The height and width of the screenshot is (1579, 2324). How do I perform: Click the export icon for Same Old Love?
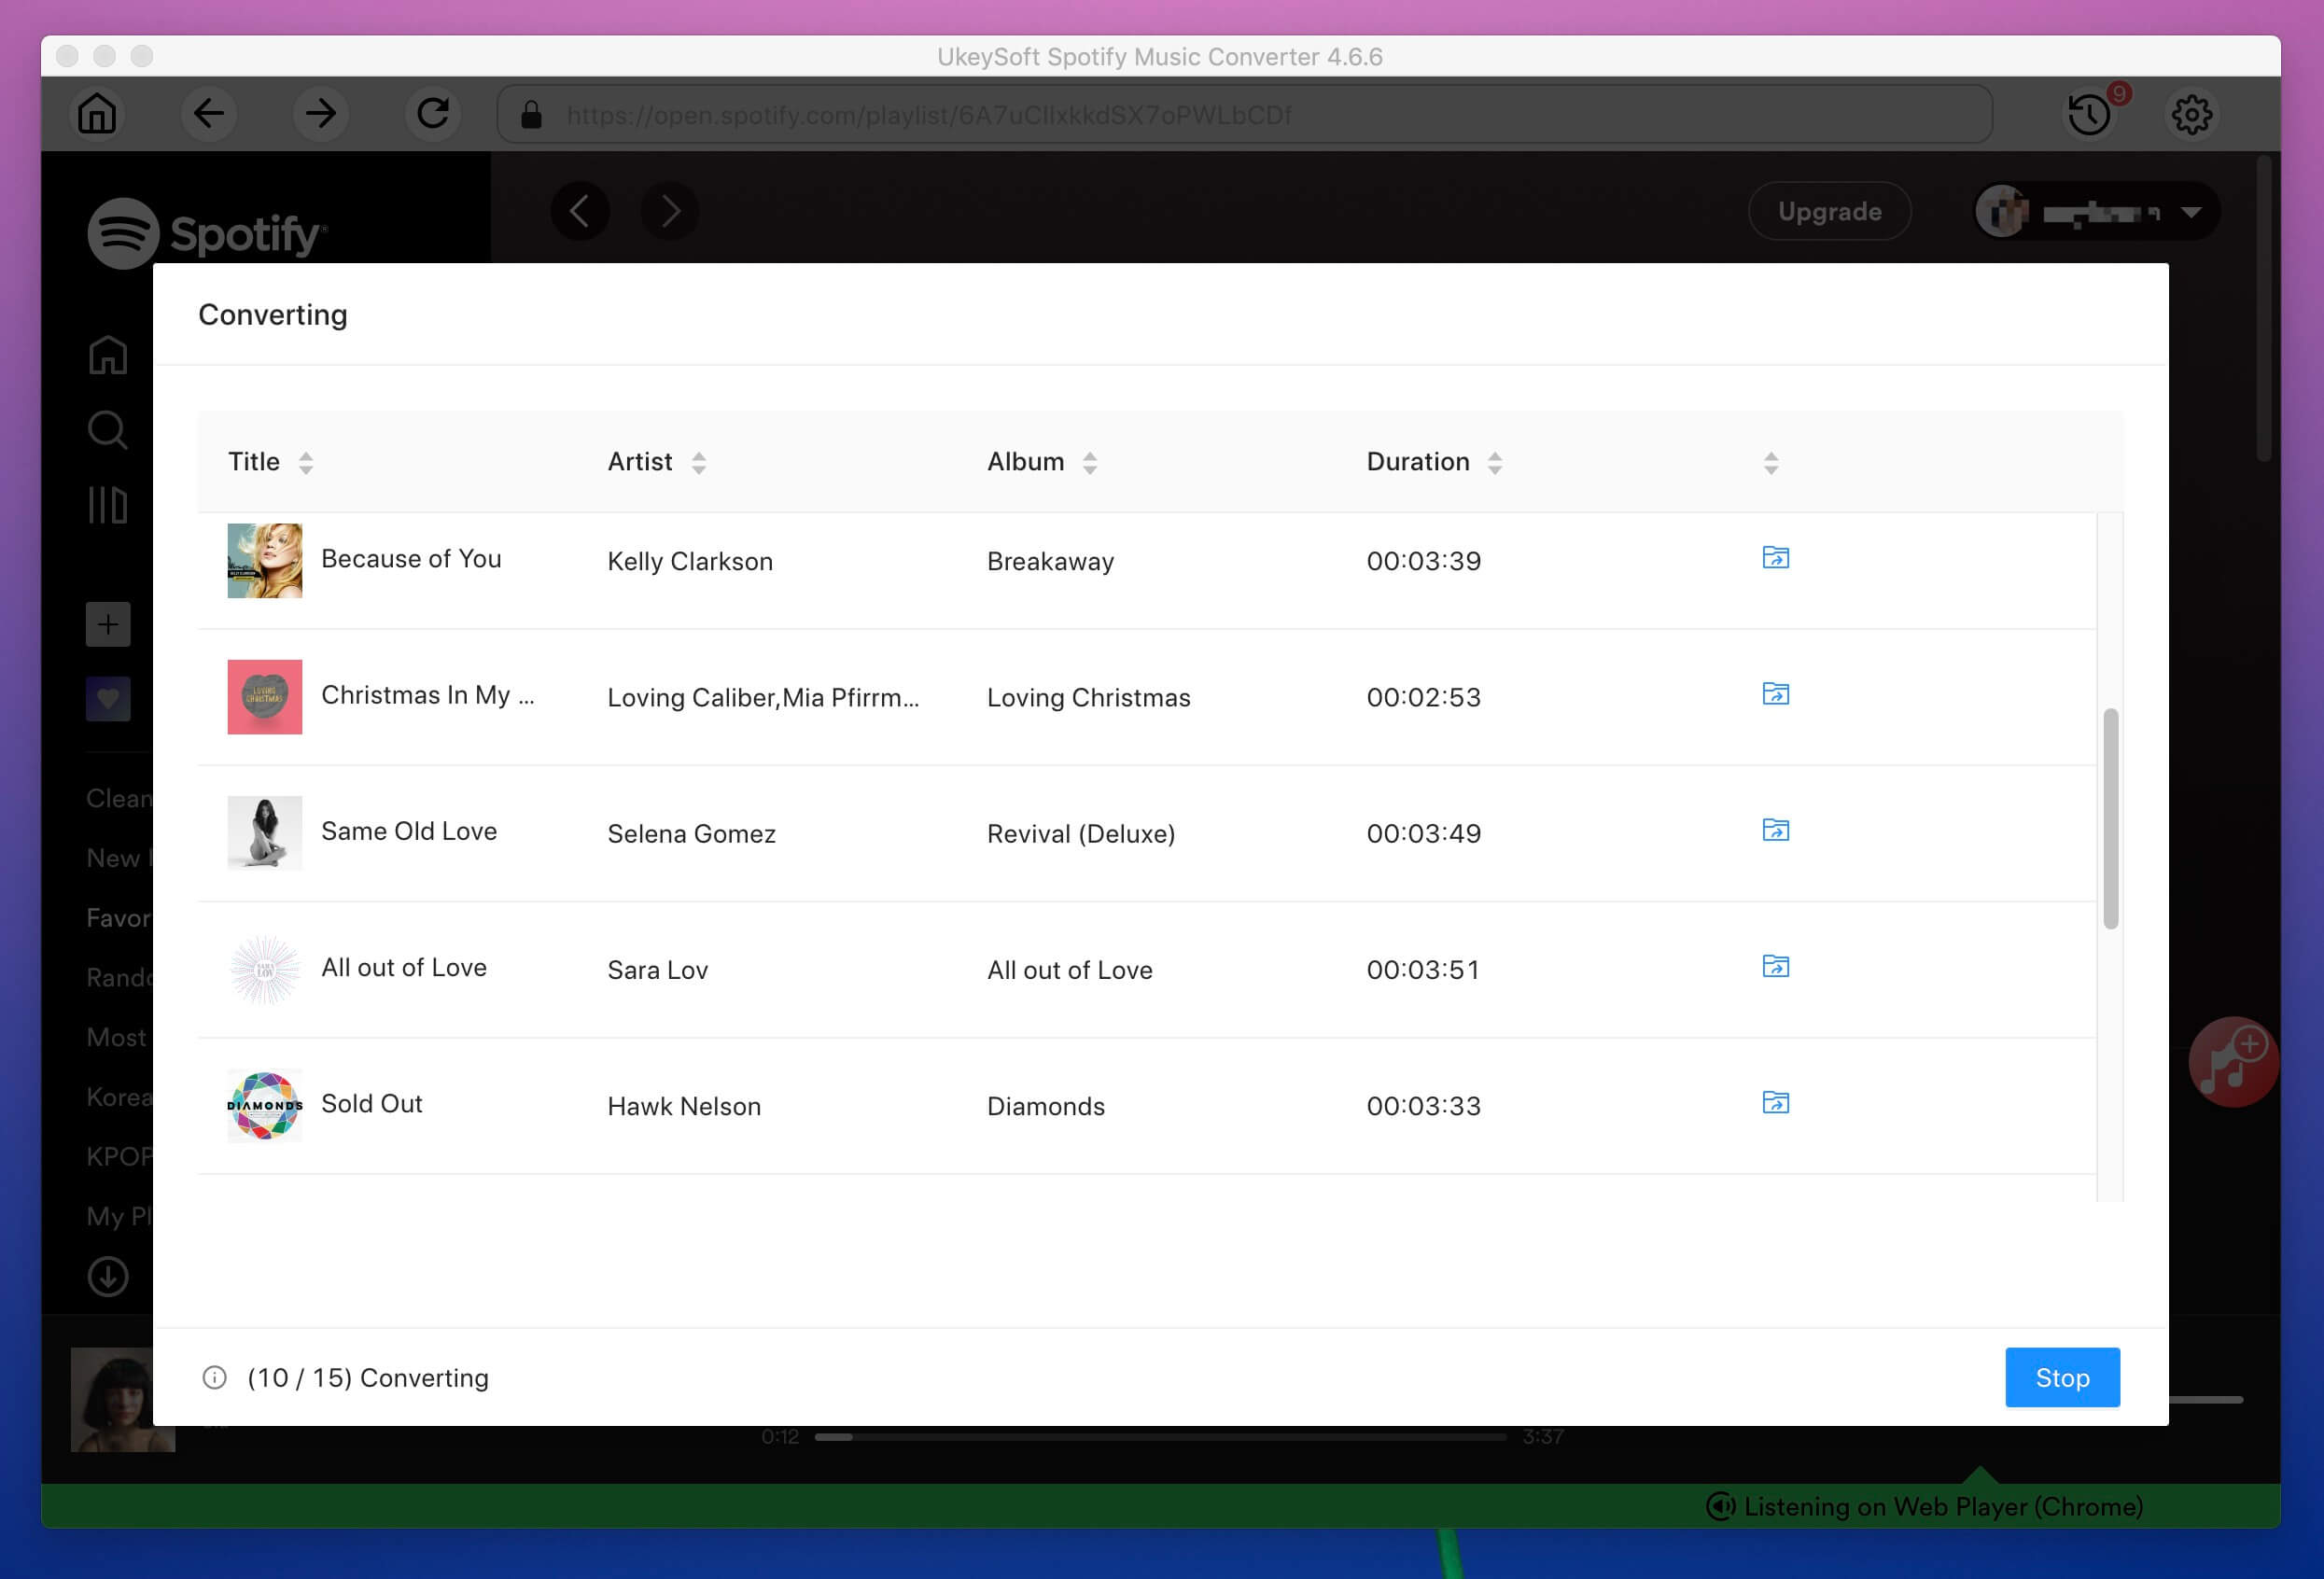[1774, 829]
